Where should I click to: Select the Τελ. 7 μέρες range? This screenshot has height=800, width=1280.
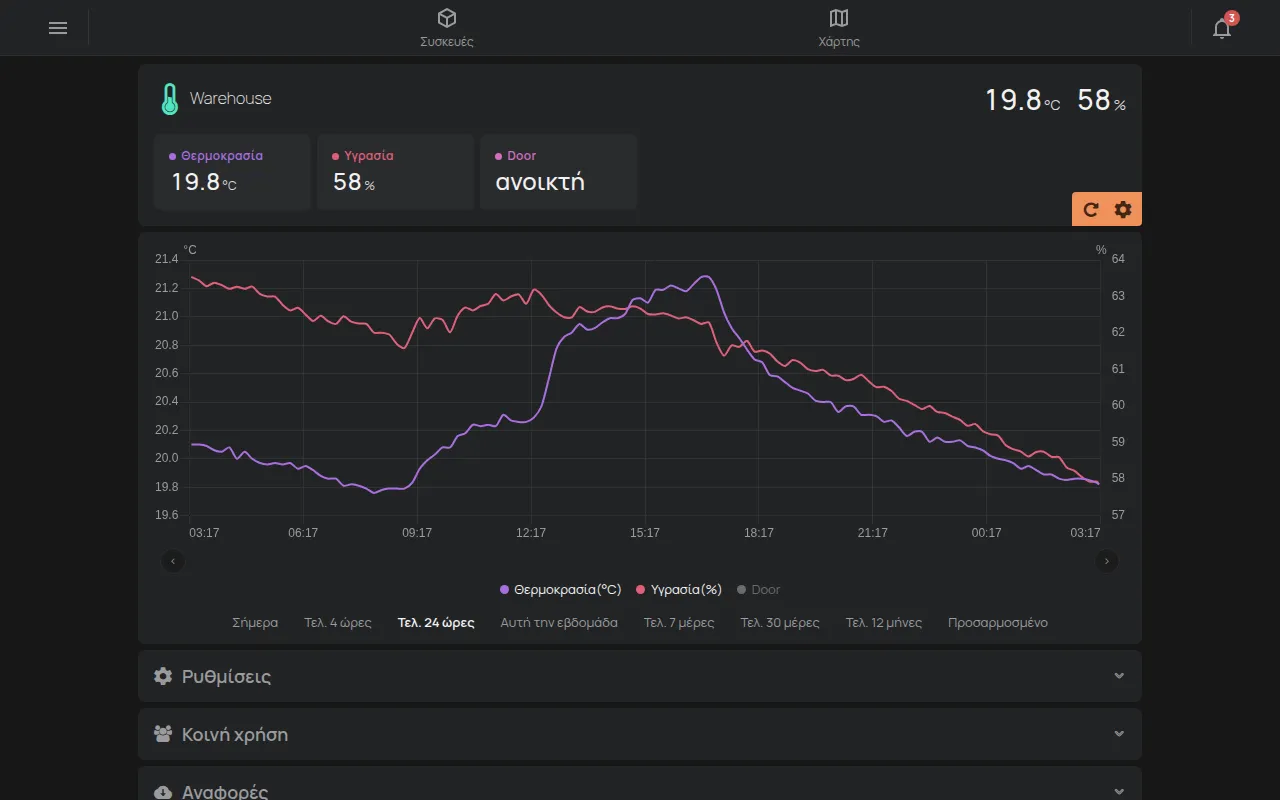(x=679, y=622)
